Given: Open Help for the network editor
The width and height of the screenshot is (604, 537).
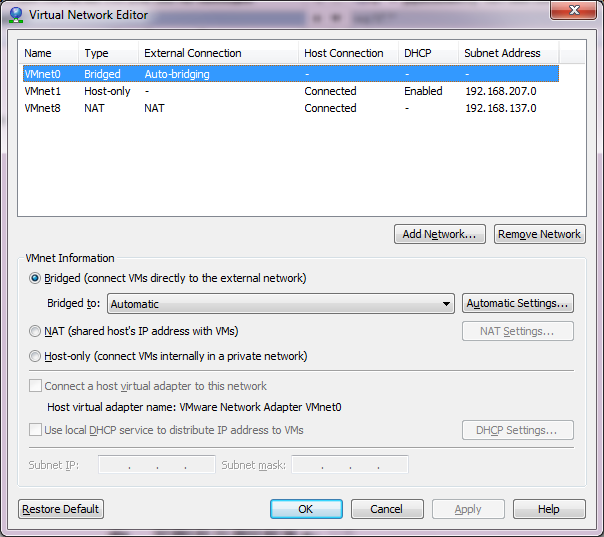Looking at the screenshot, I should (549, 509).
